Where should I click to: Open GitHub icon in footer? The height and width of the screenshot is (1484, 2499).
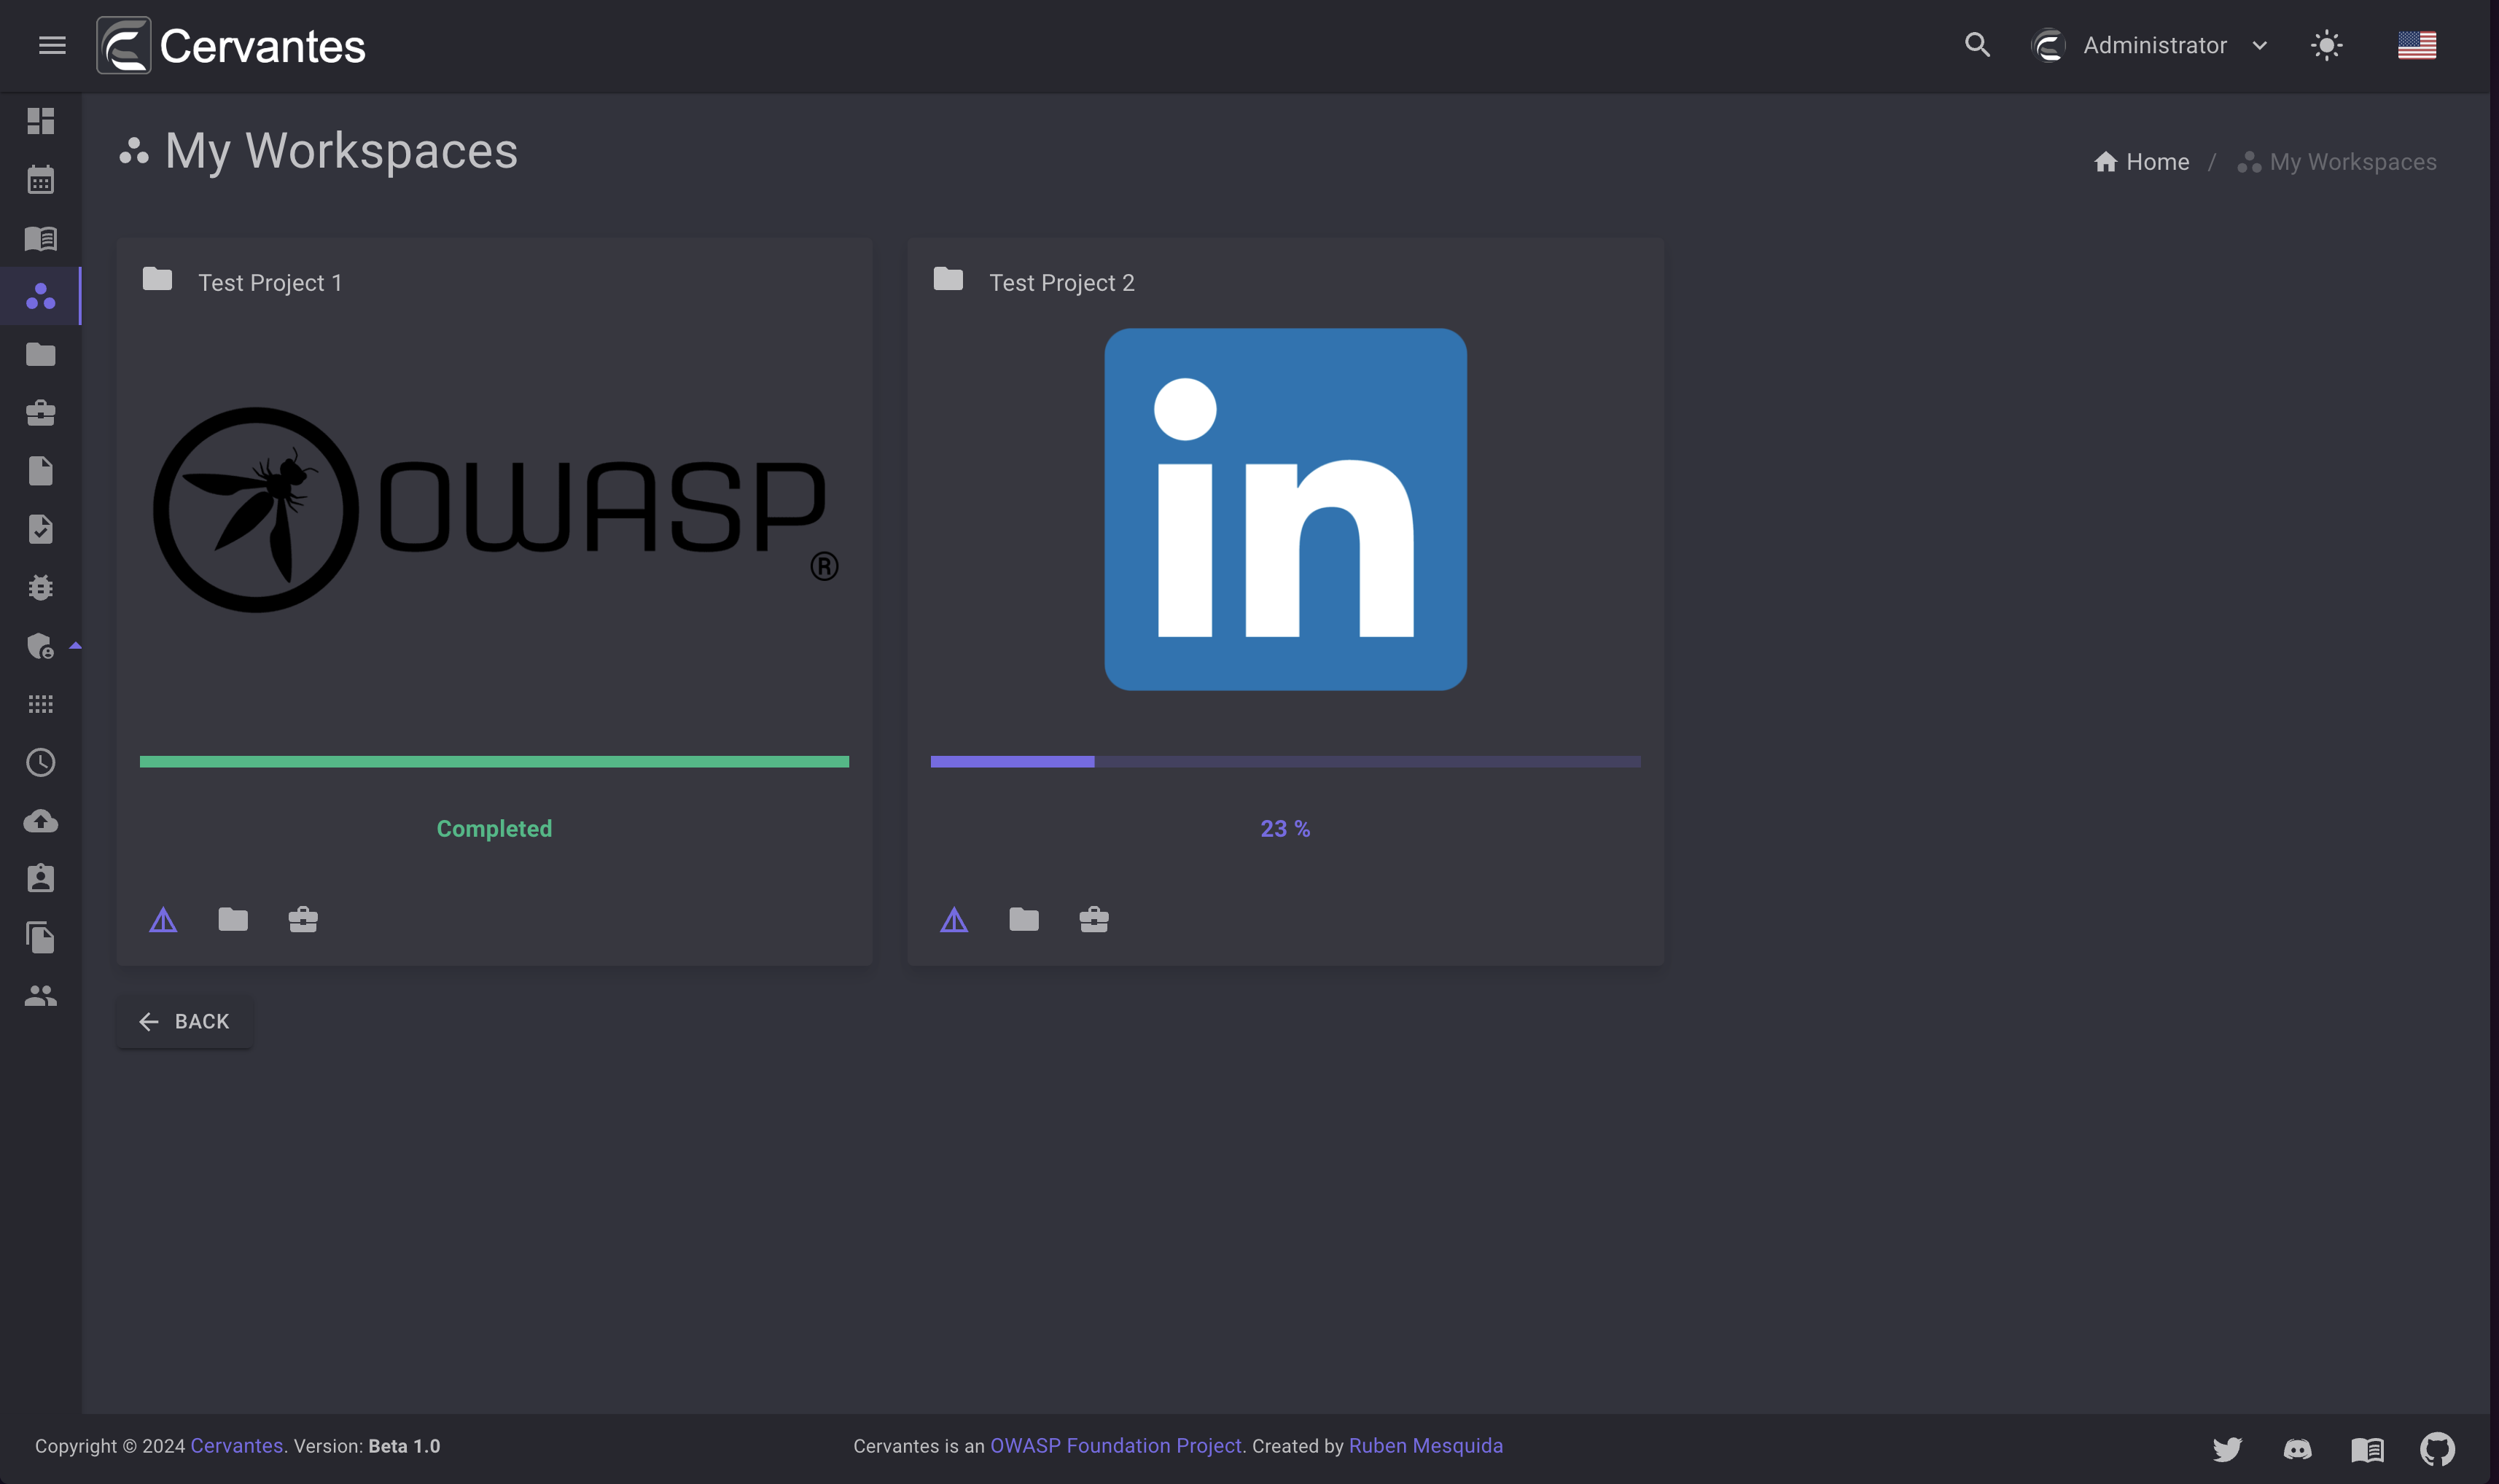tap(2437, 1449)
